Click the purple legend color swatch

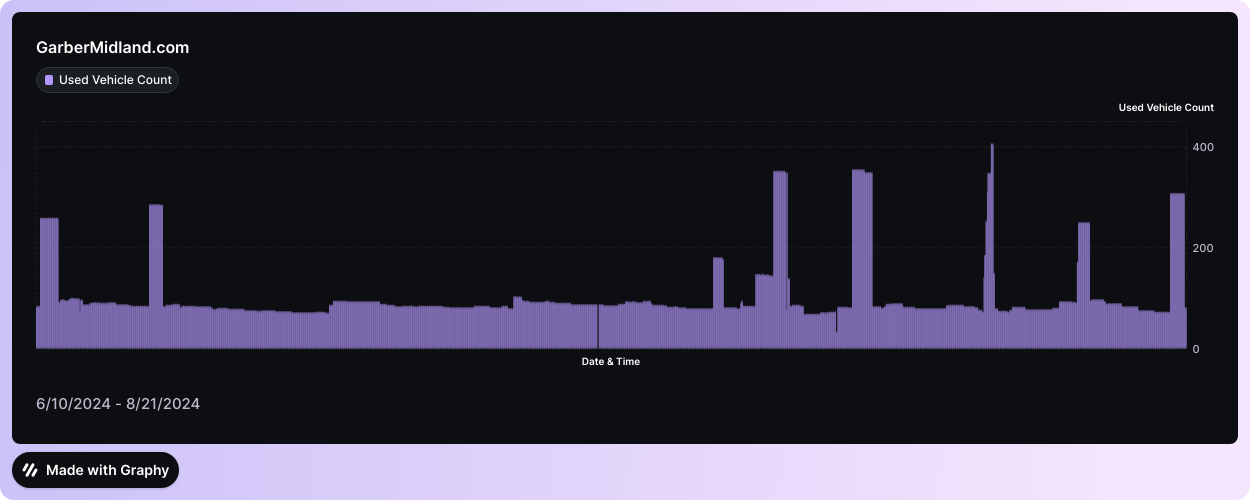(49, 80)
